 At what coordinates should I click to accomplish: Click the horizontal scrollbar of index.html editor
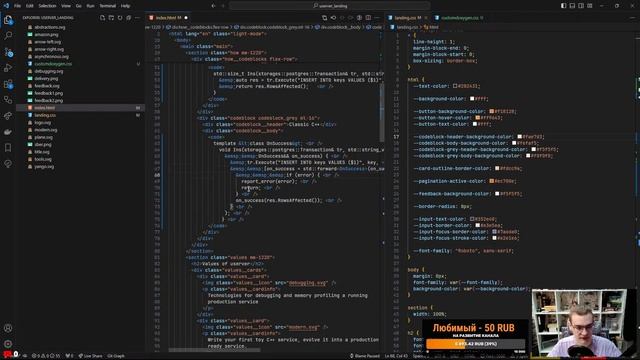(x=214, y=350)
